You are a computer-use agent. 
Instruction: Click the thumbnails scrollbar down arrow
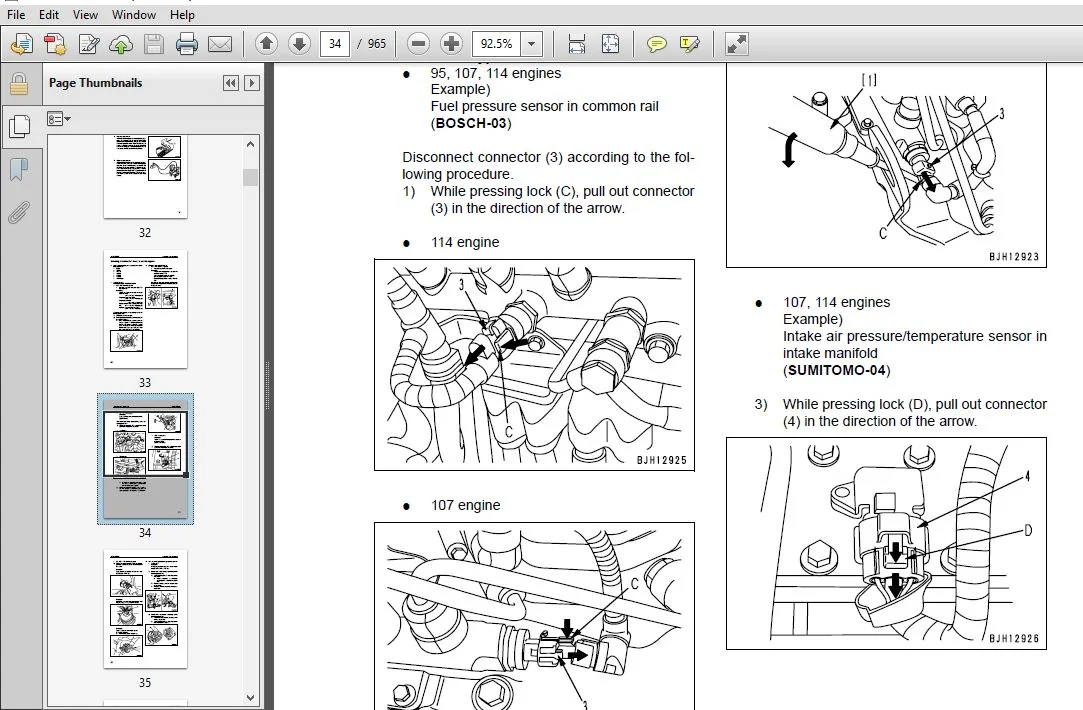pyautogui.click(x=250, y=698)
